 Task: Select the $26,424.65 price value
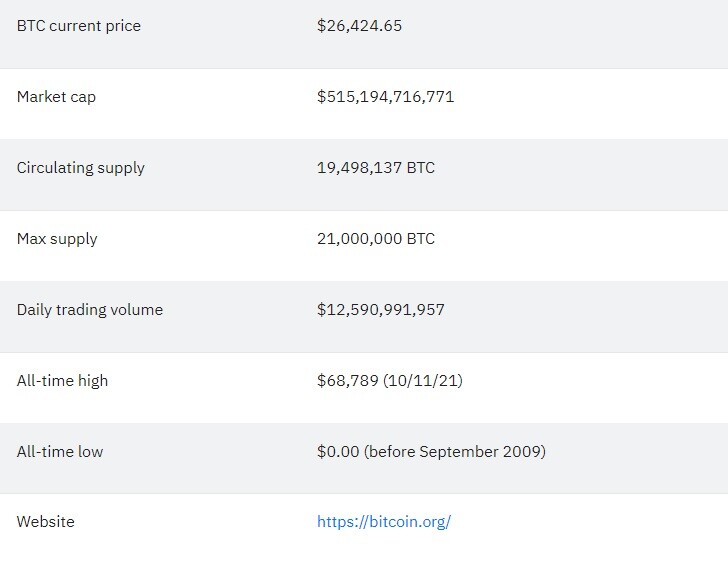point(359,26)
